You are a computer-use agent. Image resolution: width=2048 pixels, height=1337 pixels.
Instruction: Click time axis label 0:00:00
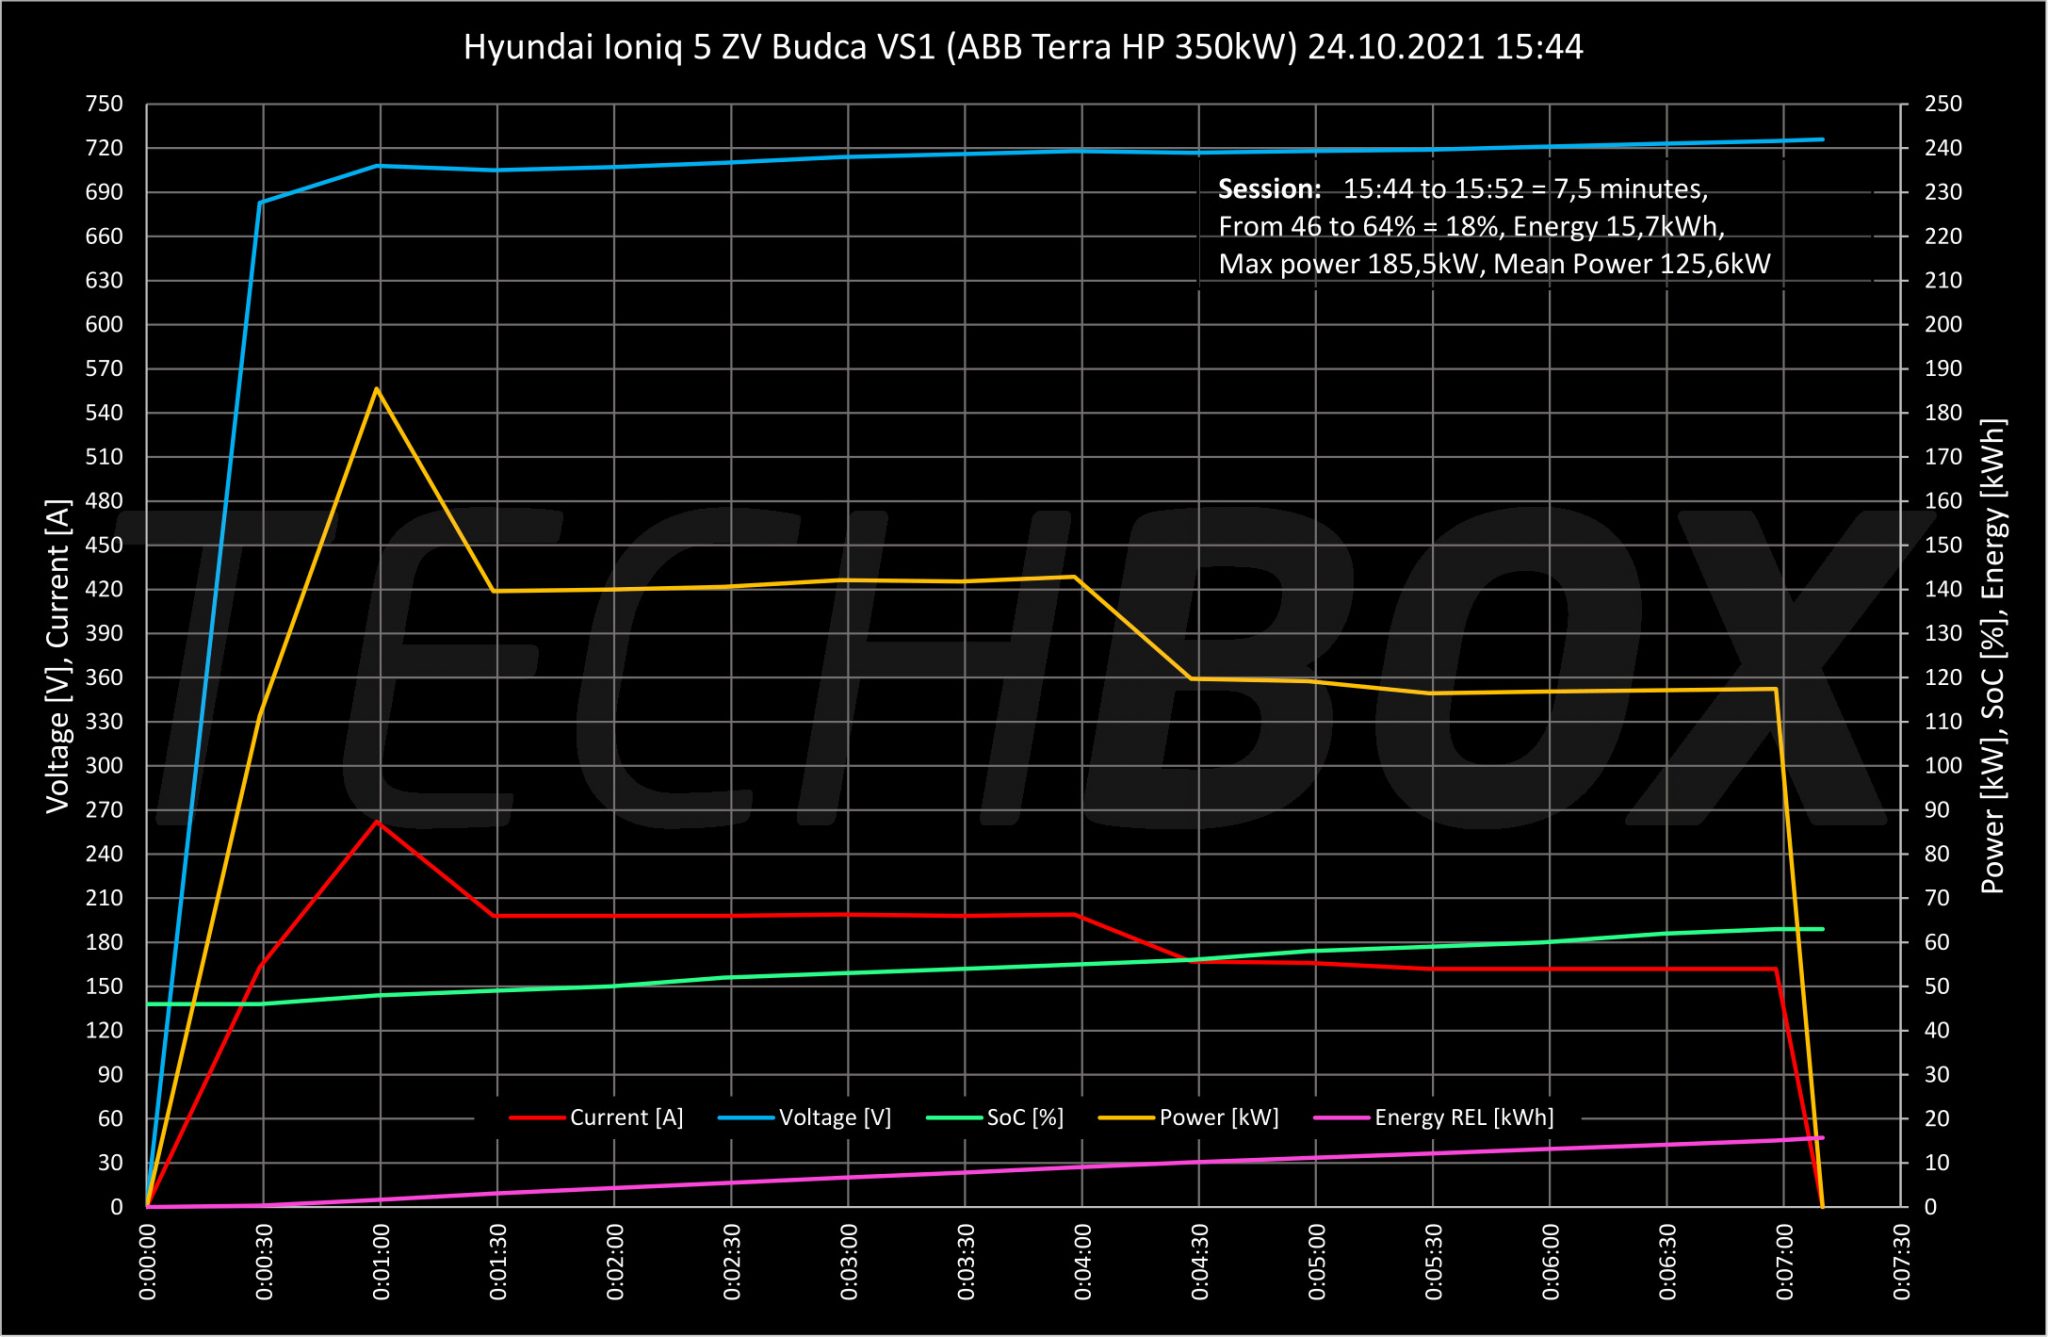(x=147, y=1262)
